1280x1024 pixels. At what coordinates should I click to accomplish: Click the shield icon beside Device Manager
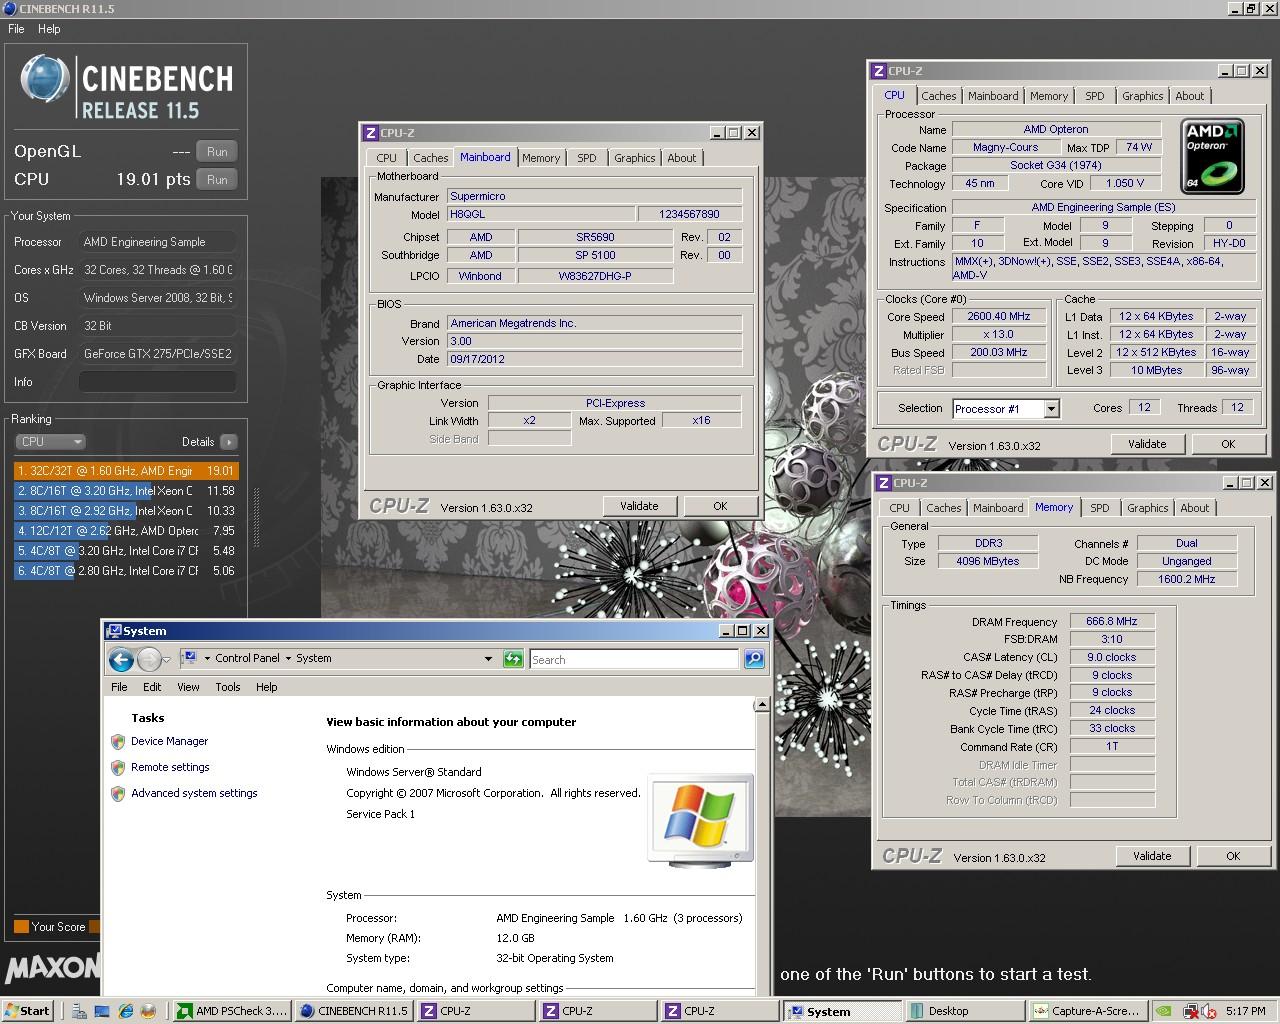[x=118, y=742]
